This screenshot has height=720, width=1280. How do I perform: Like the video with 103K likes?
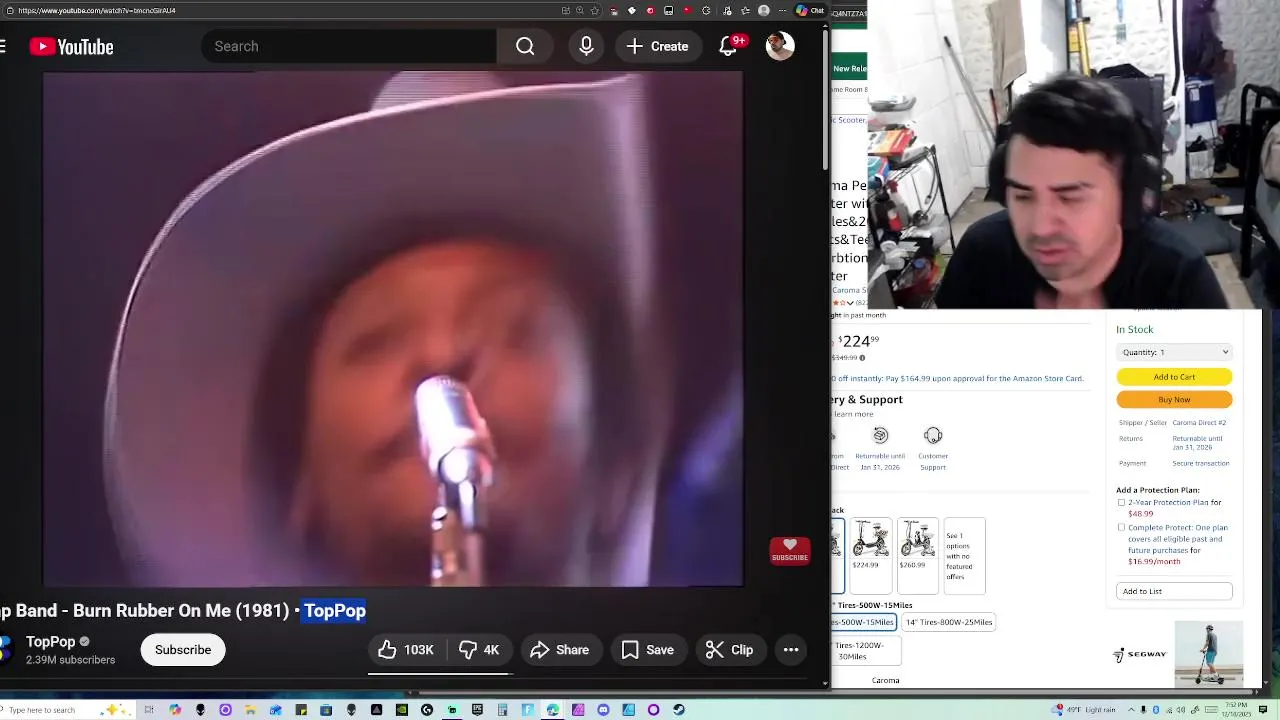click(406, 650)
